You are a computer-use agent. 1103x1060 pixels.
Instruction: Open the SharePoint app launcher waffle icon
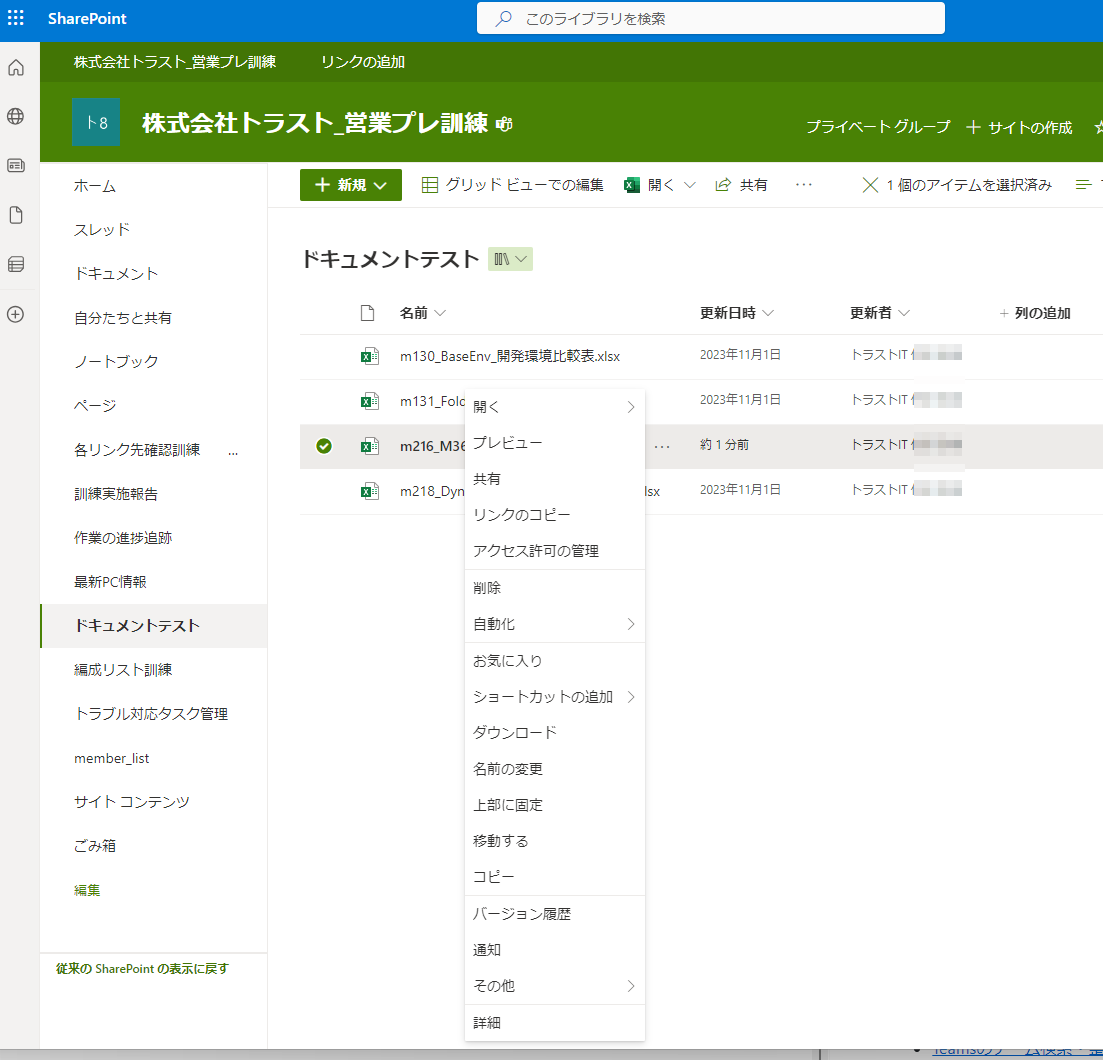pos(15,18)
